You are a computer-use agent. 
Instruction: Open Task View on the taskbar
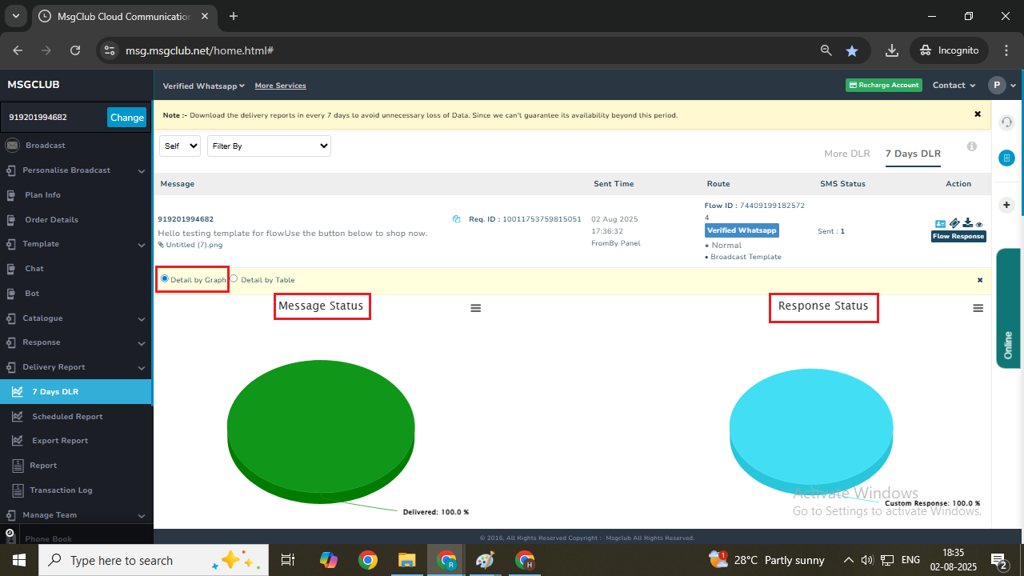(x=287, y=560)
